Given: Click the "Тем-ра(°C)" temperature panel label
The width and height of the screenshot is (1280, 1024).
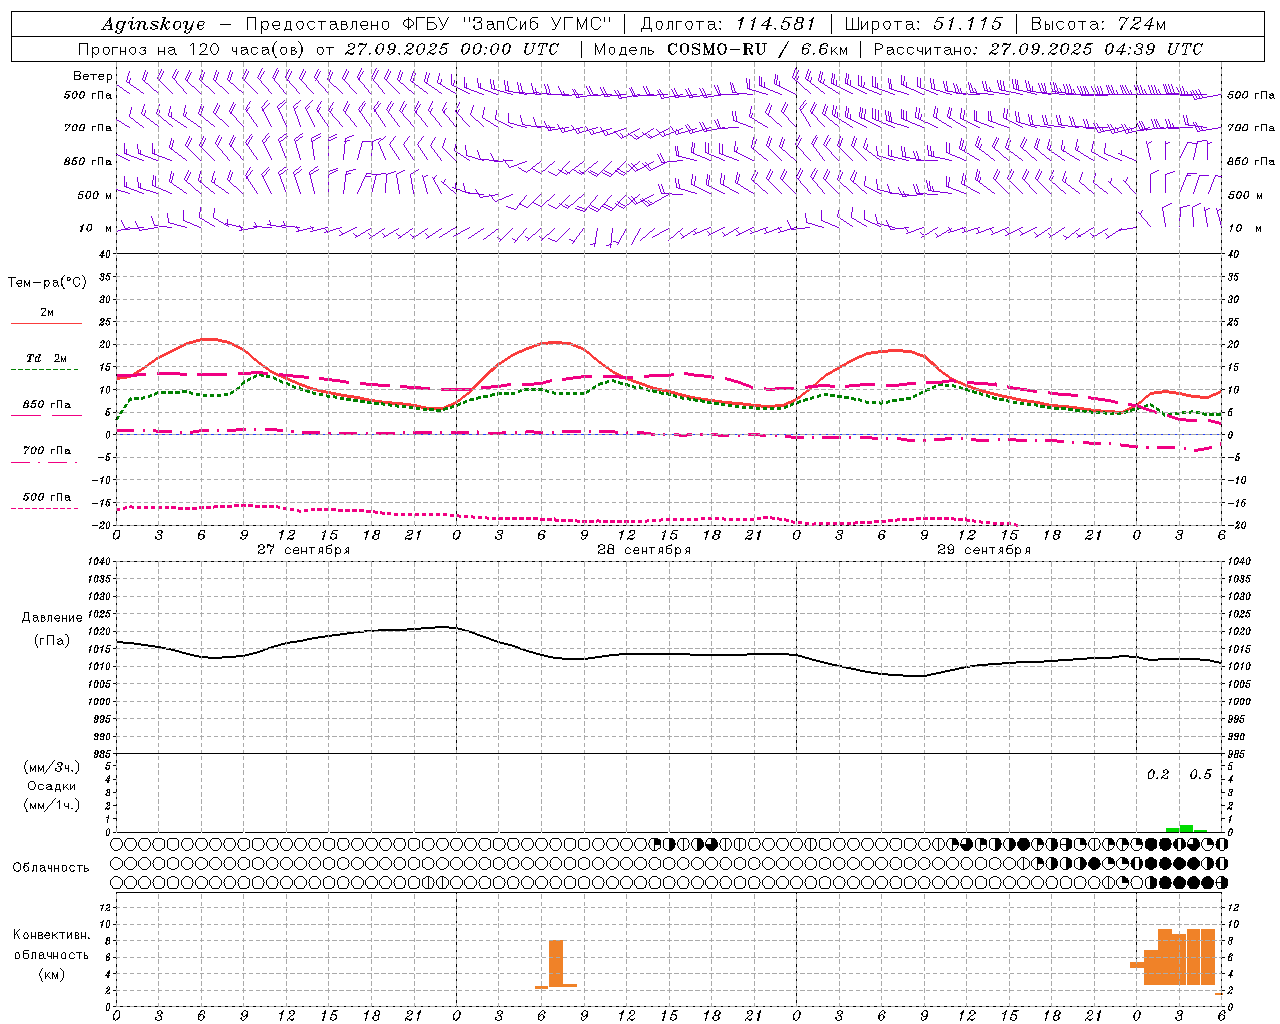Looking at the screenshot, I should (x=47, y=282).
